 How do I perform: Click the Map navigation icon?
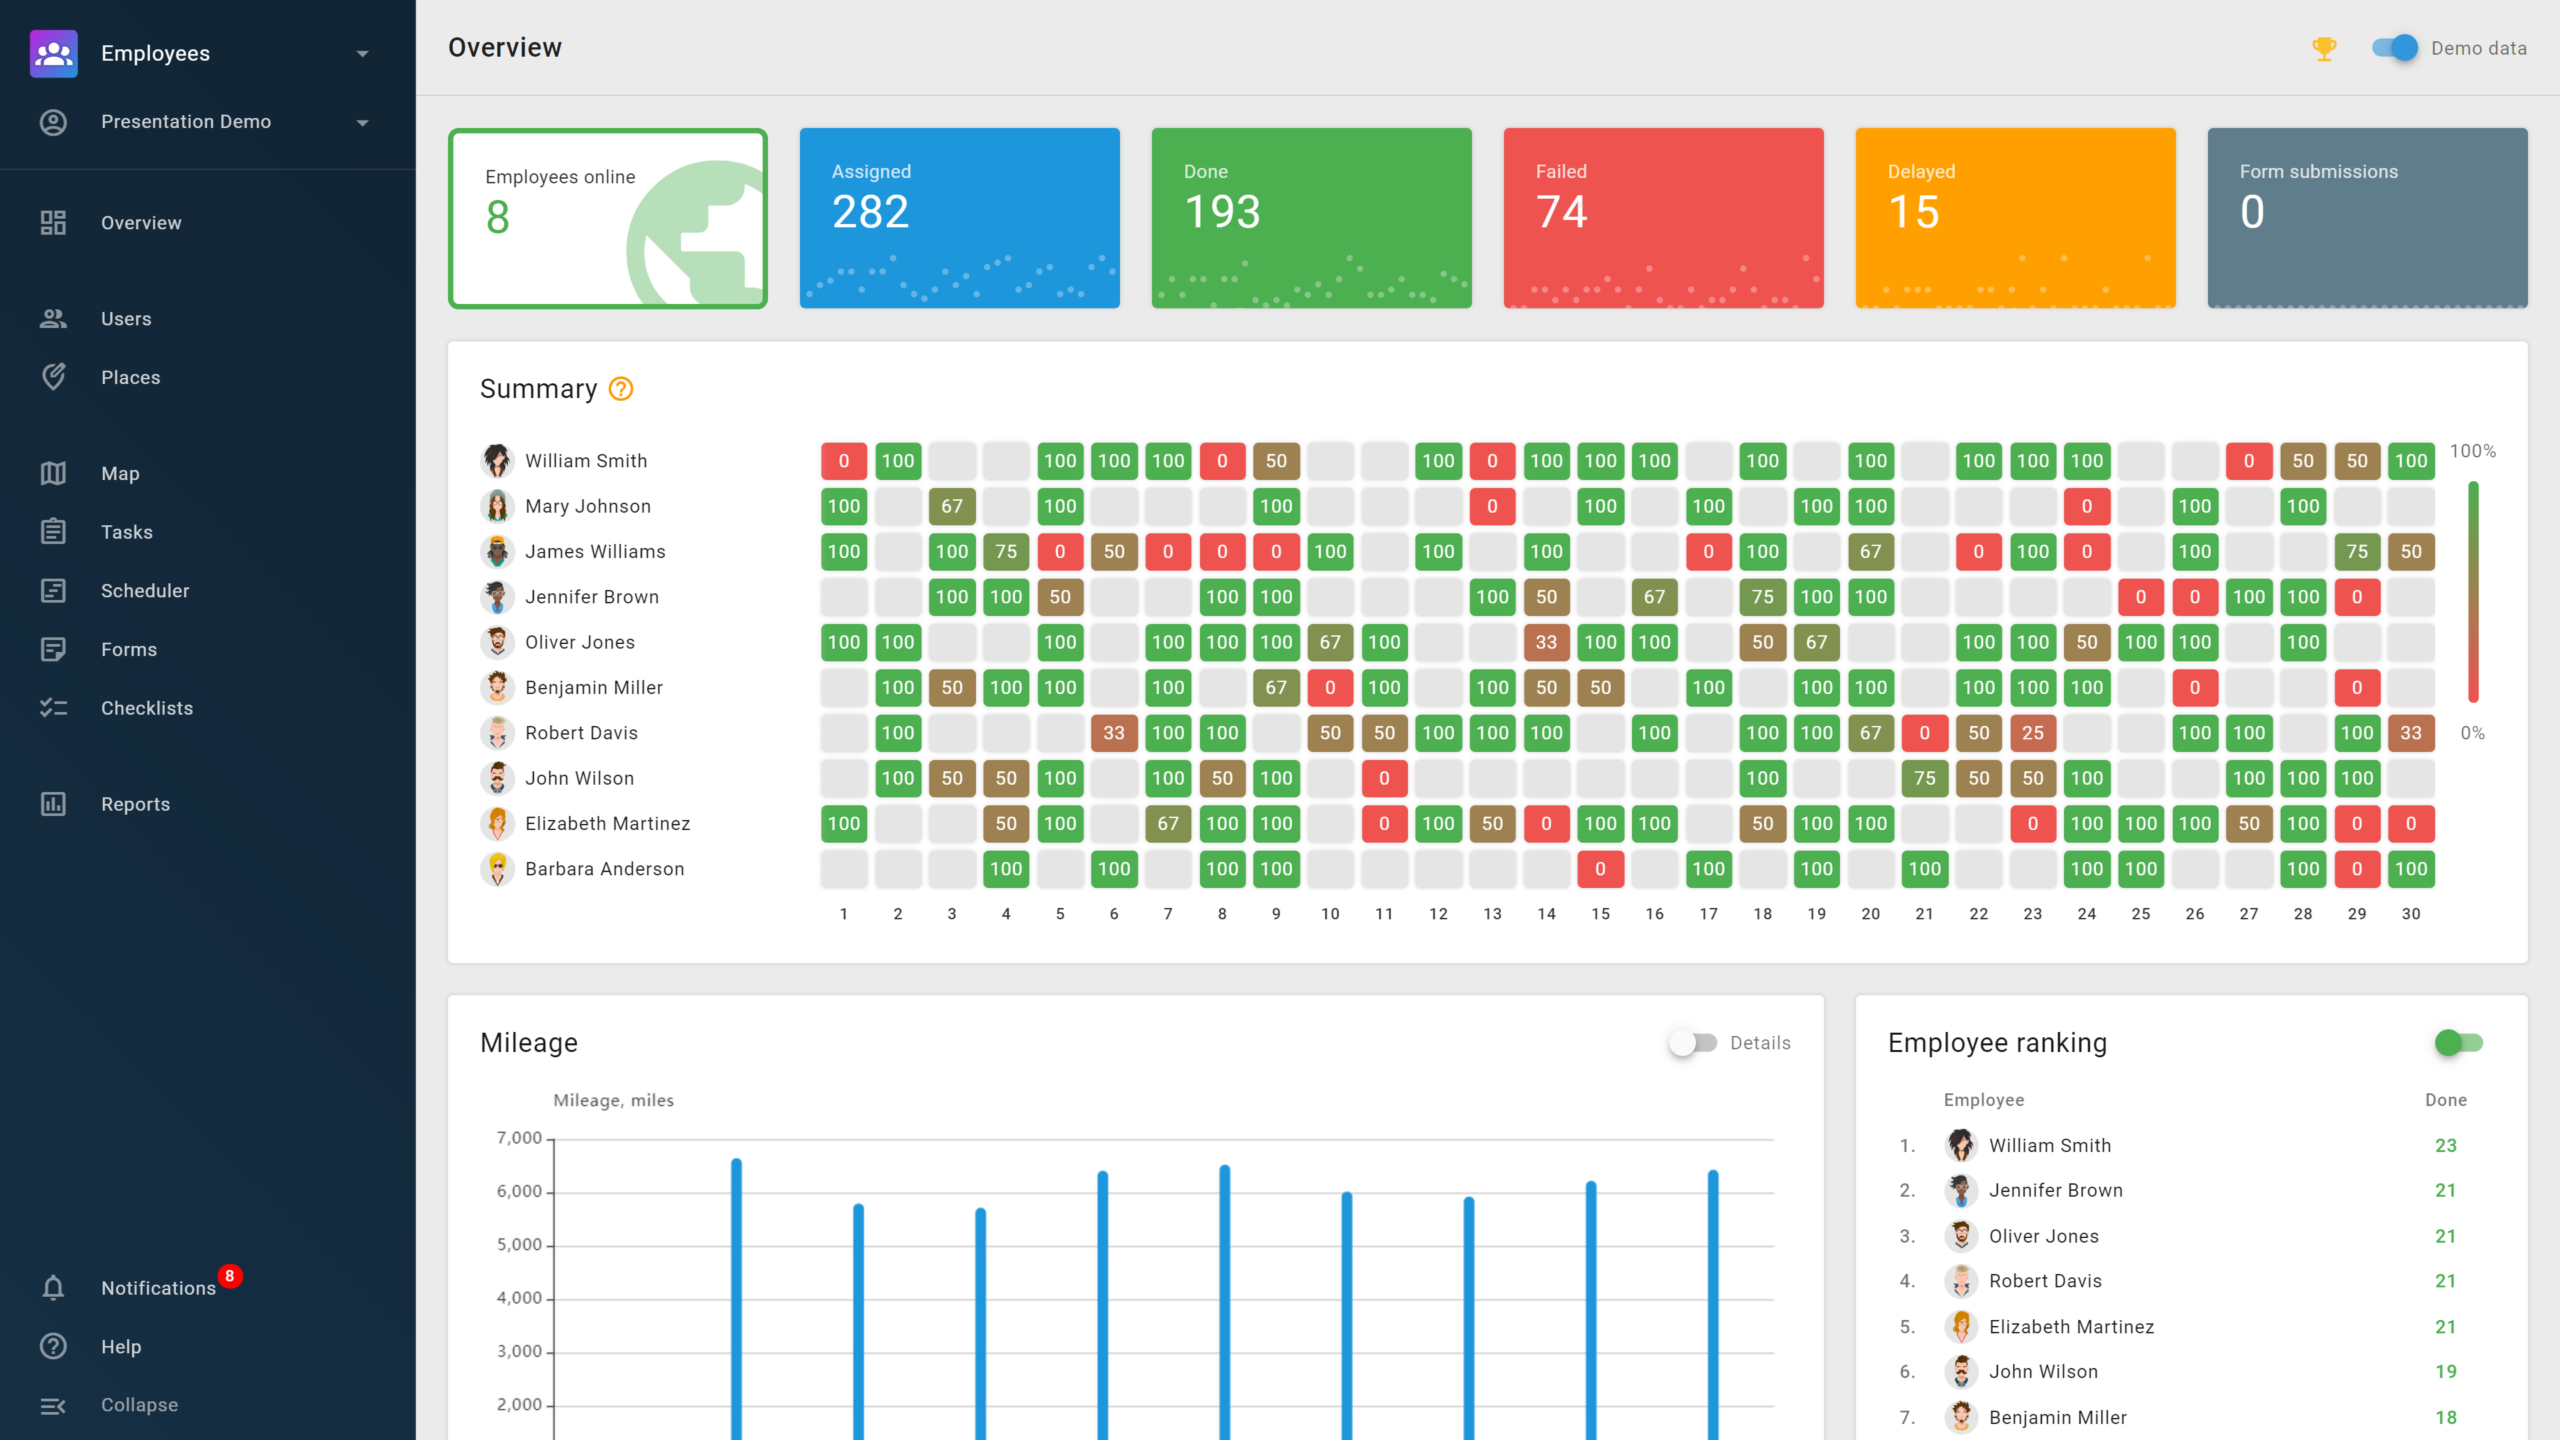[53, 471]
